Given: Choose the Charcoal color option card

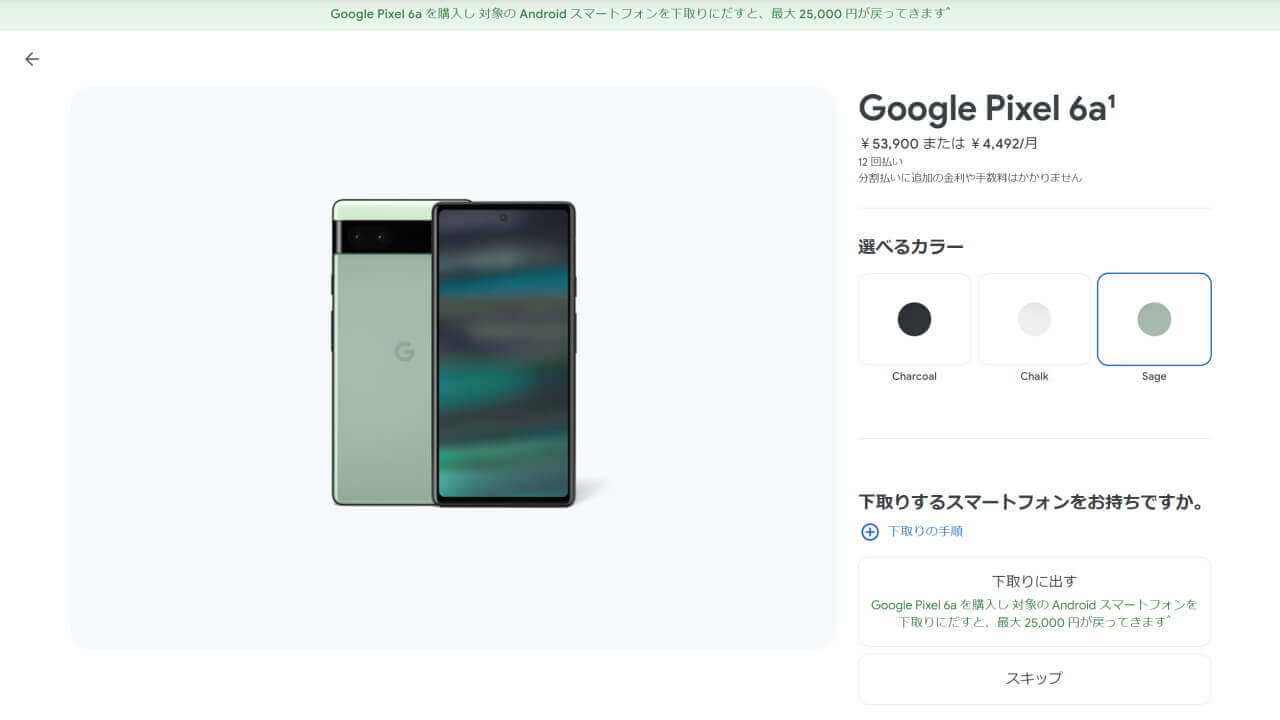Looking at the screenshot, I should point(914,319).
